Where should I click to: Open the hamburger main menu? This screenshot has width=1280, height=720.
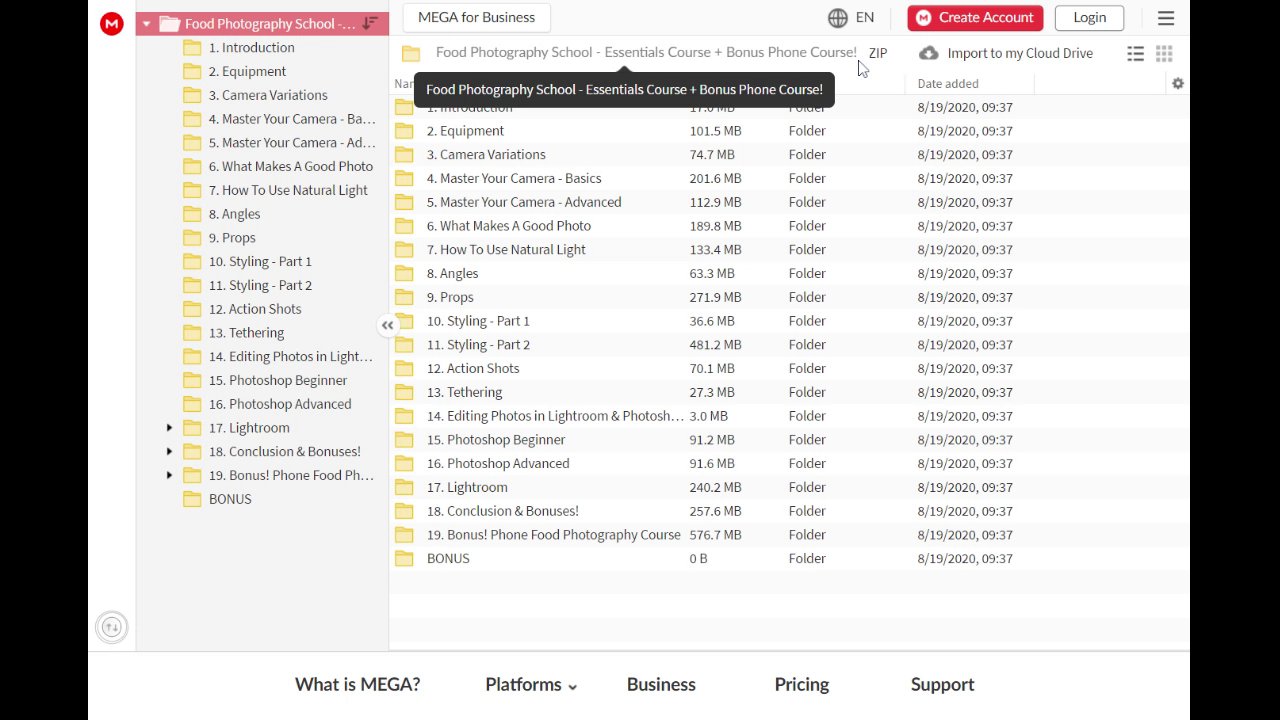tap(1166, 18)
